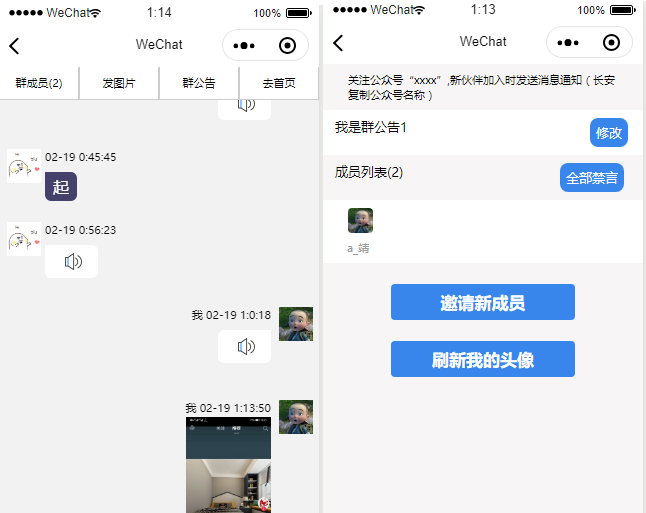Open the shared room photo sent at 1:13:50

click(228, 465)
